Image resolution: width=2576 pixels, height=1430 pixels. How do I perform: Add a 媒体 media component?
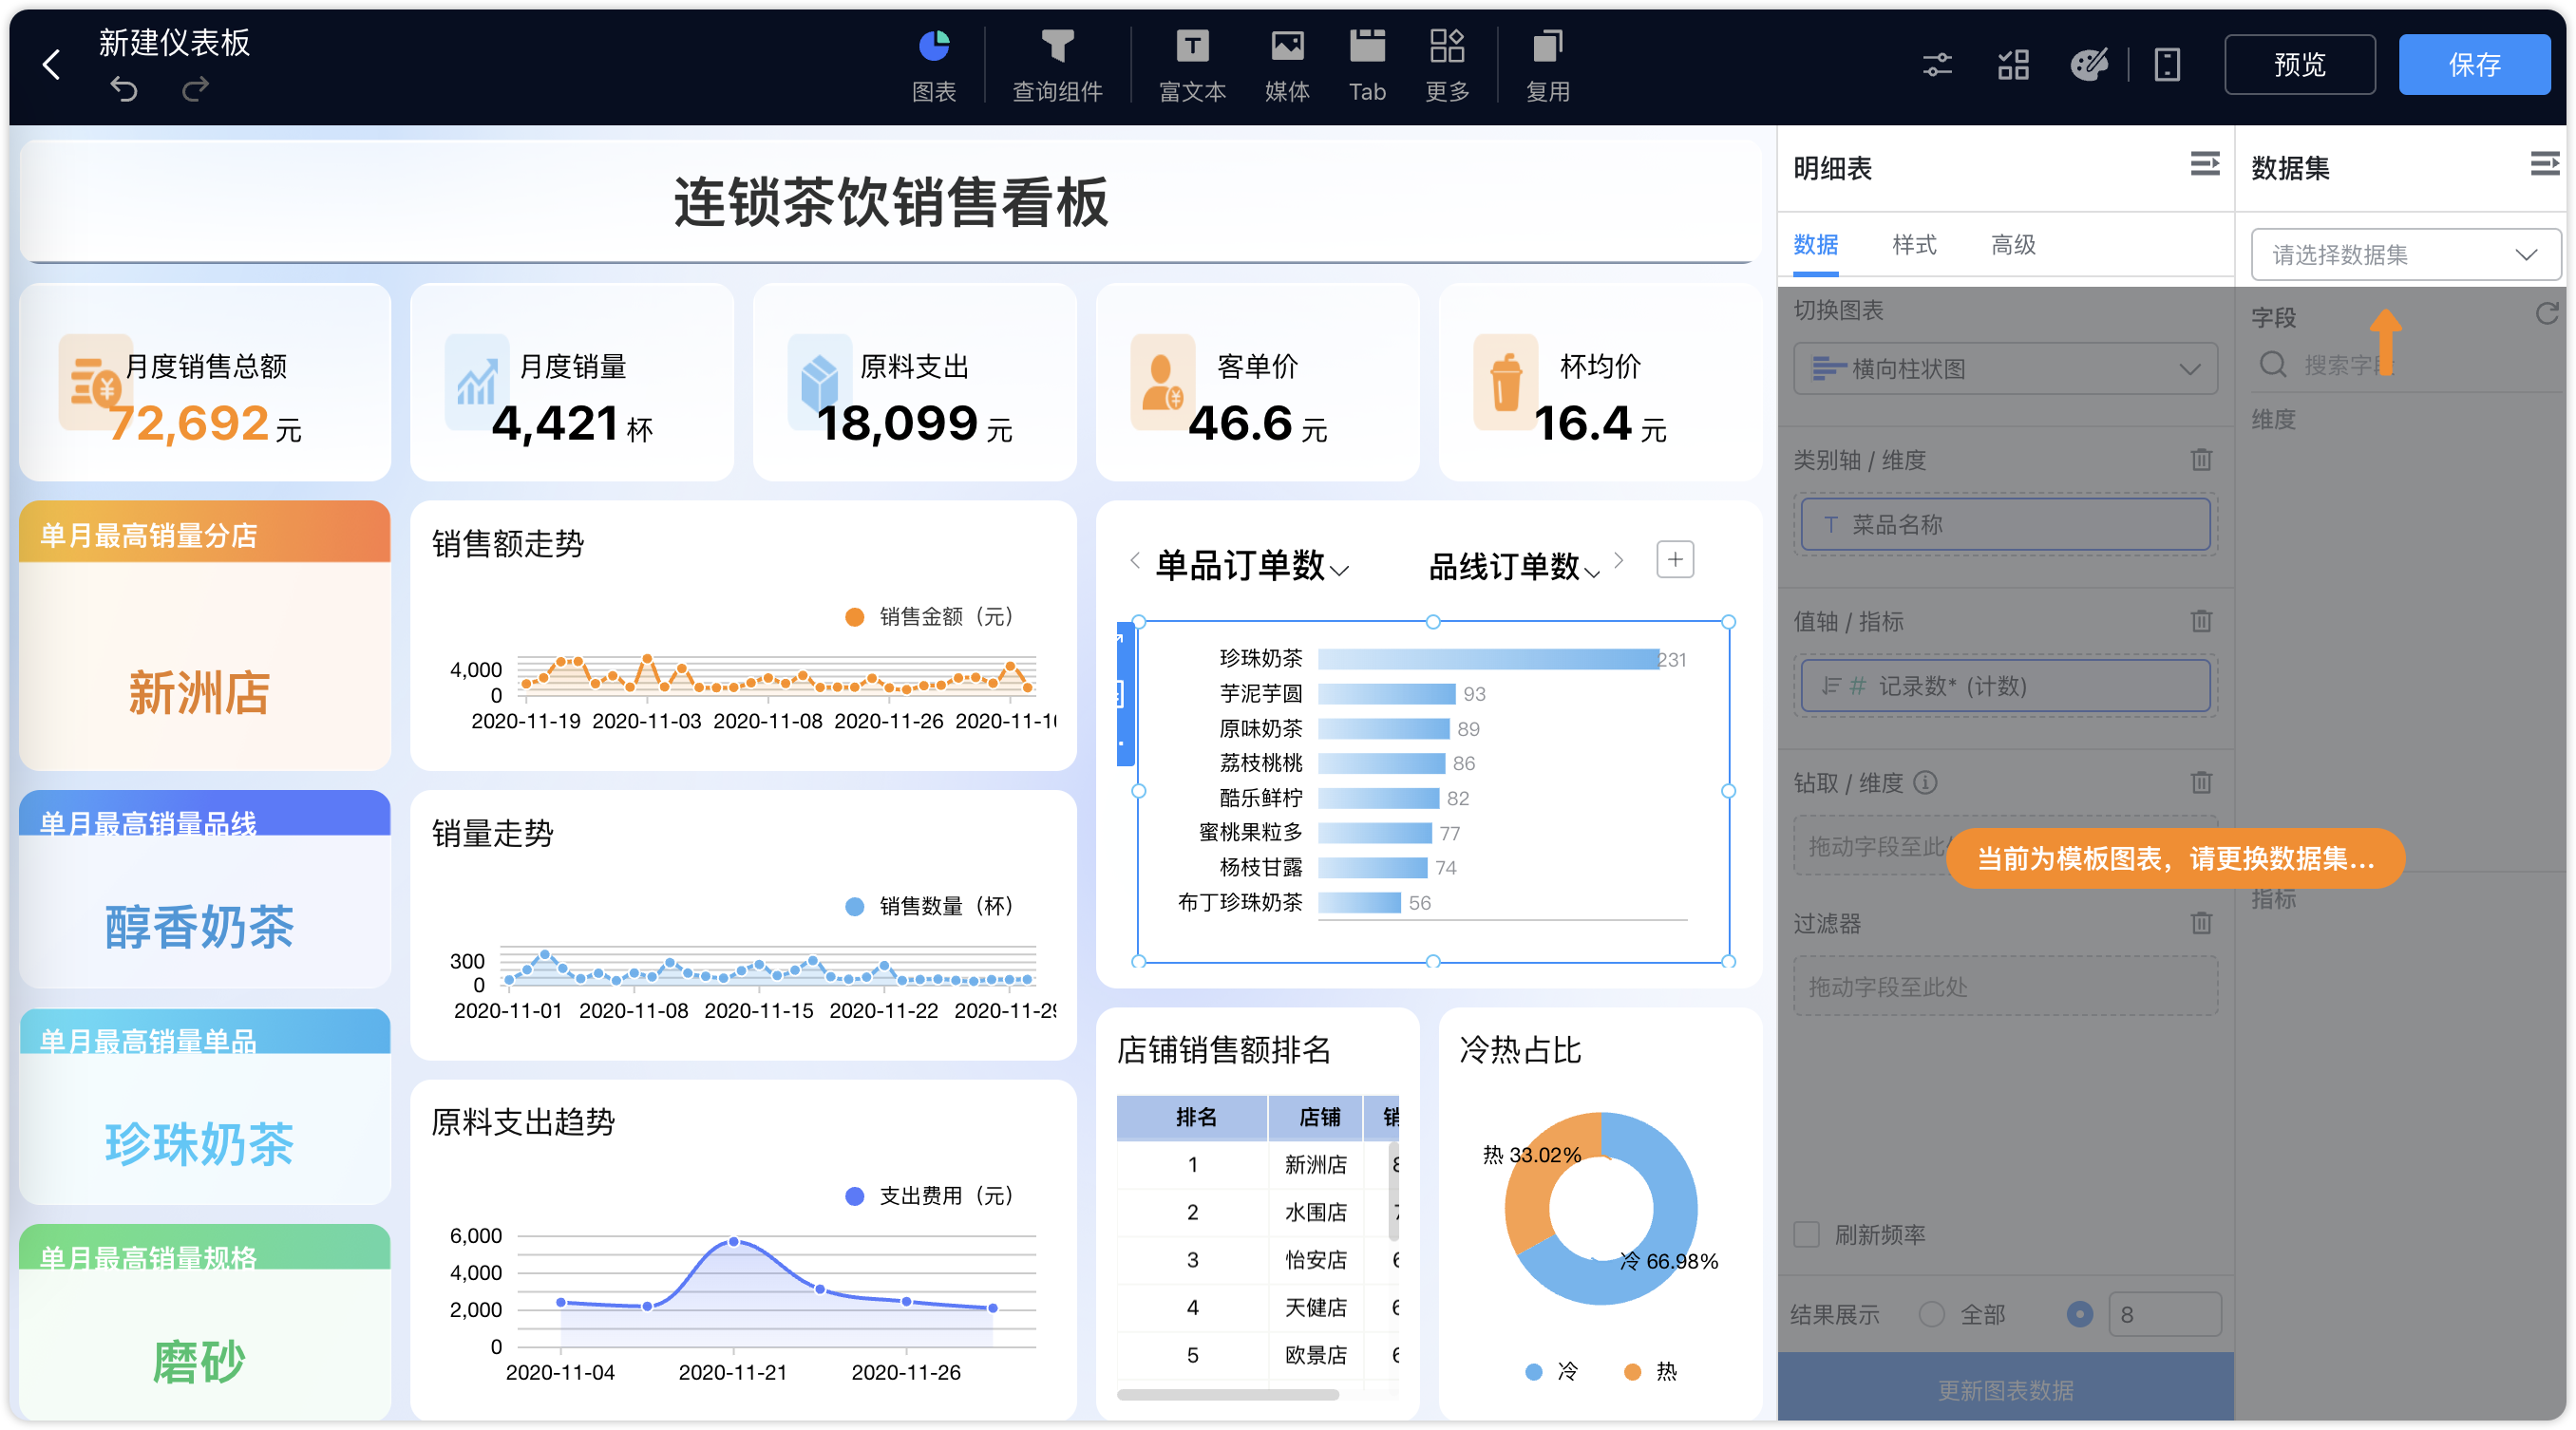pos(1287,63)
